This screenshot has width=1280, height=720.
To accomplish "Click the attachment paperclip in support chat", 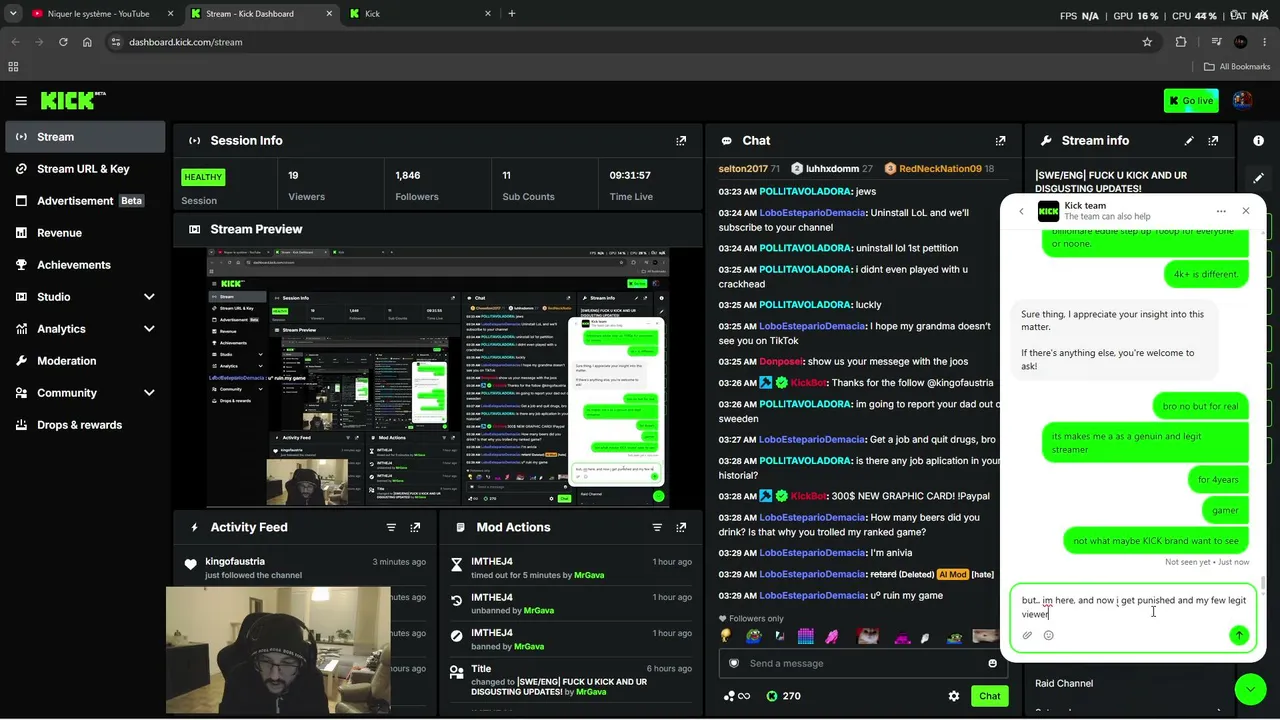I will click(x=1027, y=635).
